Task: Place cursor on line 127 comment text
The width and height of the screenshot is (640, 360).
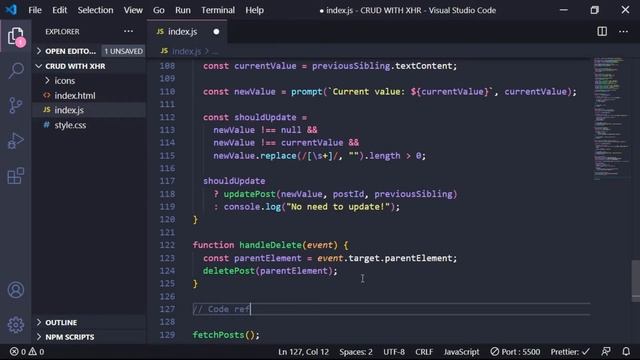Action: coord(222,309)
